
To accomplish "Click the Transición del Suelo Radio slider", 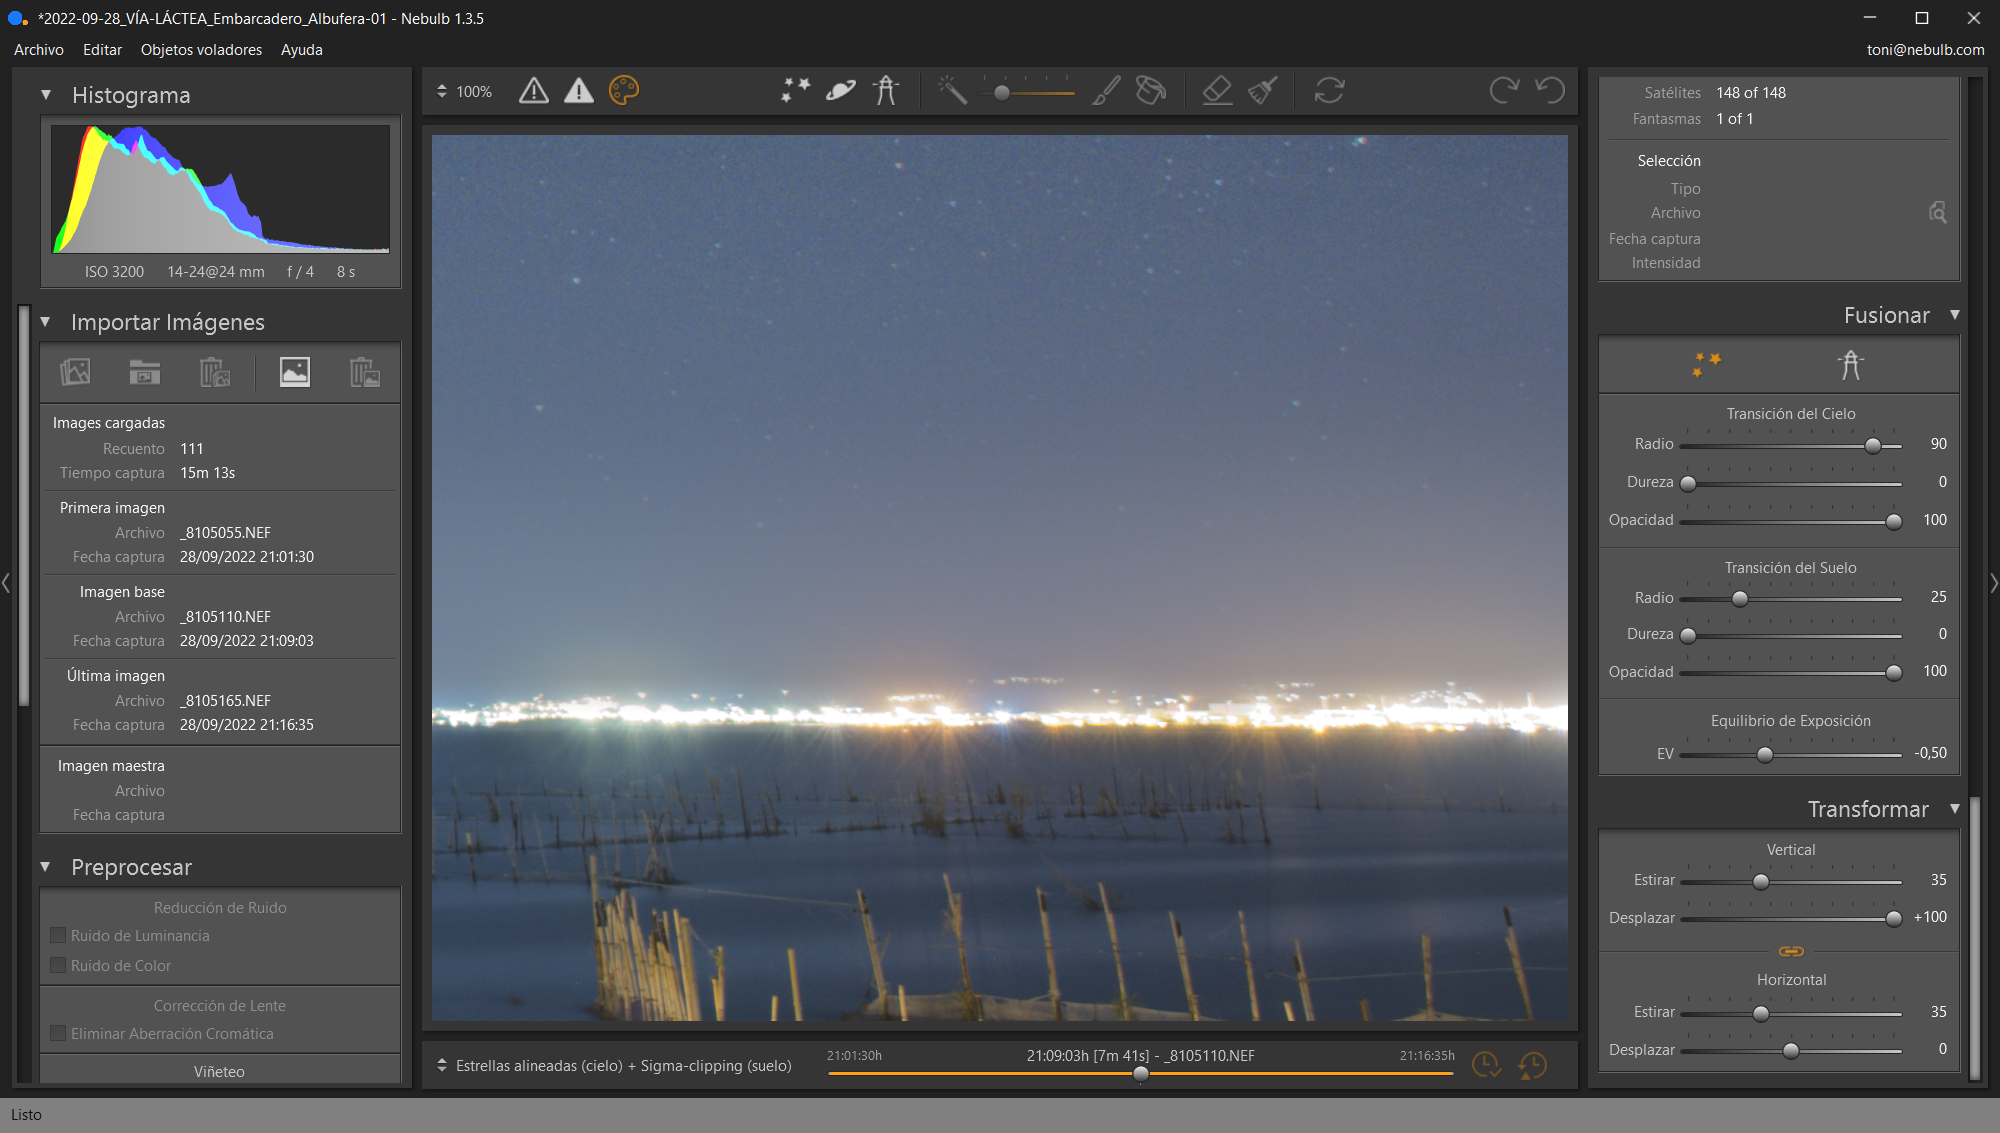I will [1790, 599].
